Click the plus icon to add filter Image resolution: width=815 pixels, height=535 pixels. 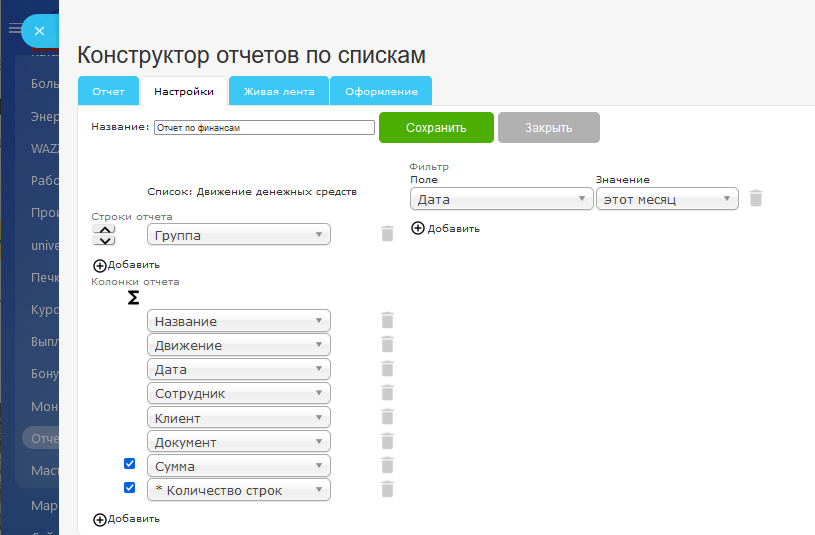[418, 228]
